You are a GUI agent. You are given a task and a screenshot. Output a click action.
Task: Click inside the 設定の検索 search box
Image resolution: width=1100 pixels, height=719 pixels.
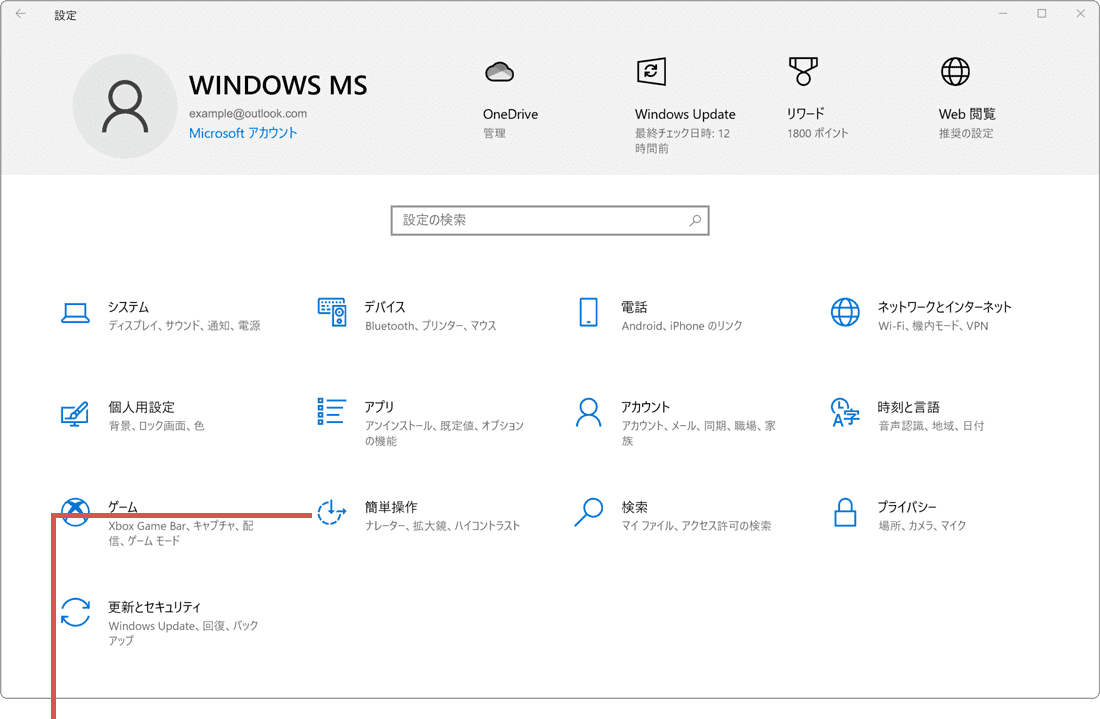(x=550, y=220)
